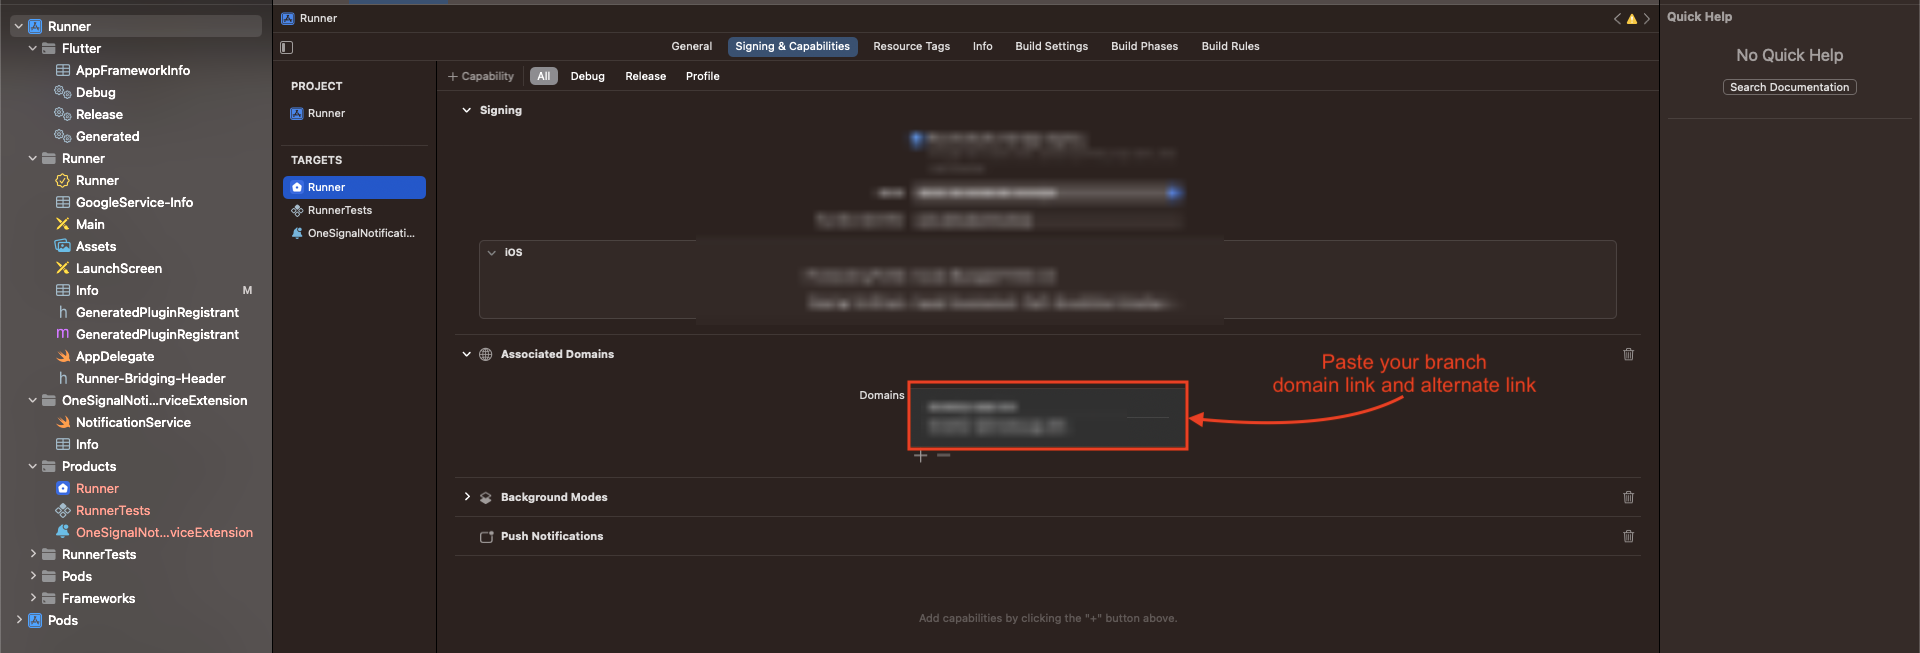Click the Search Documentation button
1920x653 pixels.
point(1789,87)
